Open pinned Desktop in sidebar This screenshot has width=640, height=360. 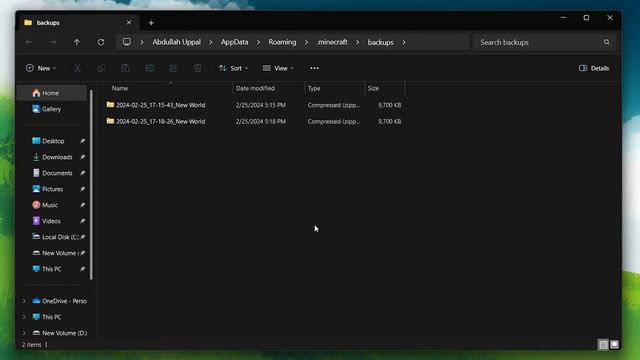coord(53,141)
